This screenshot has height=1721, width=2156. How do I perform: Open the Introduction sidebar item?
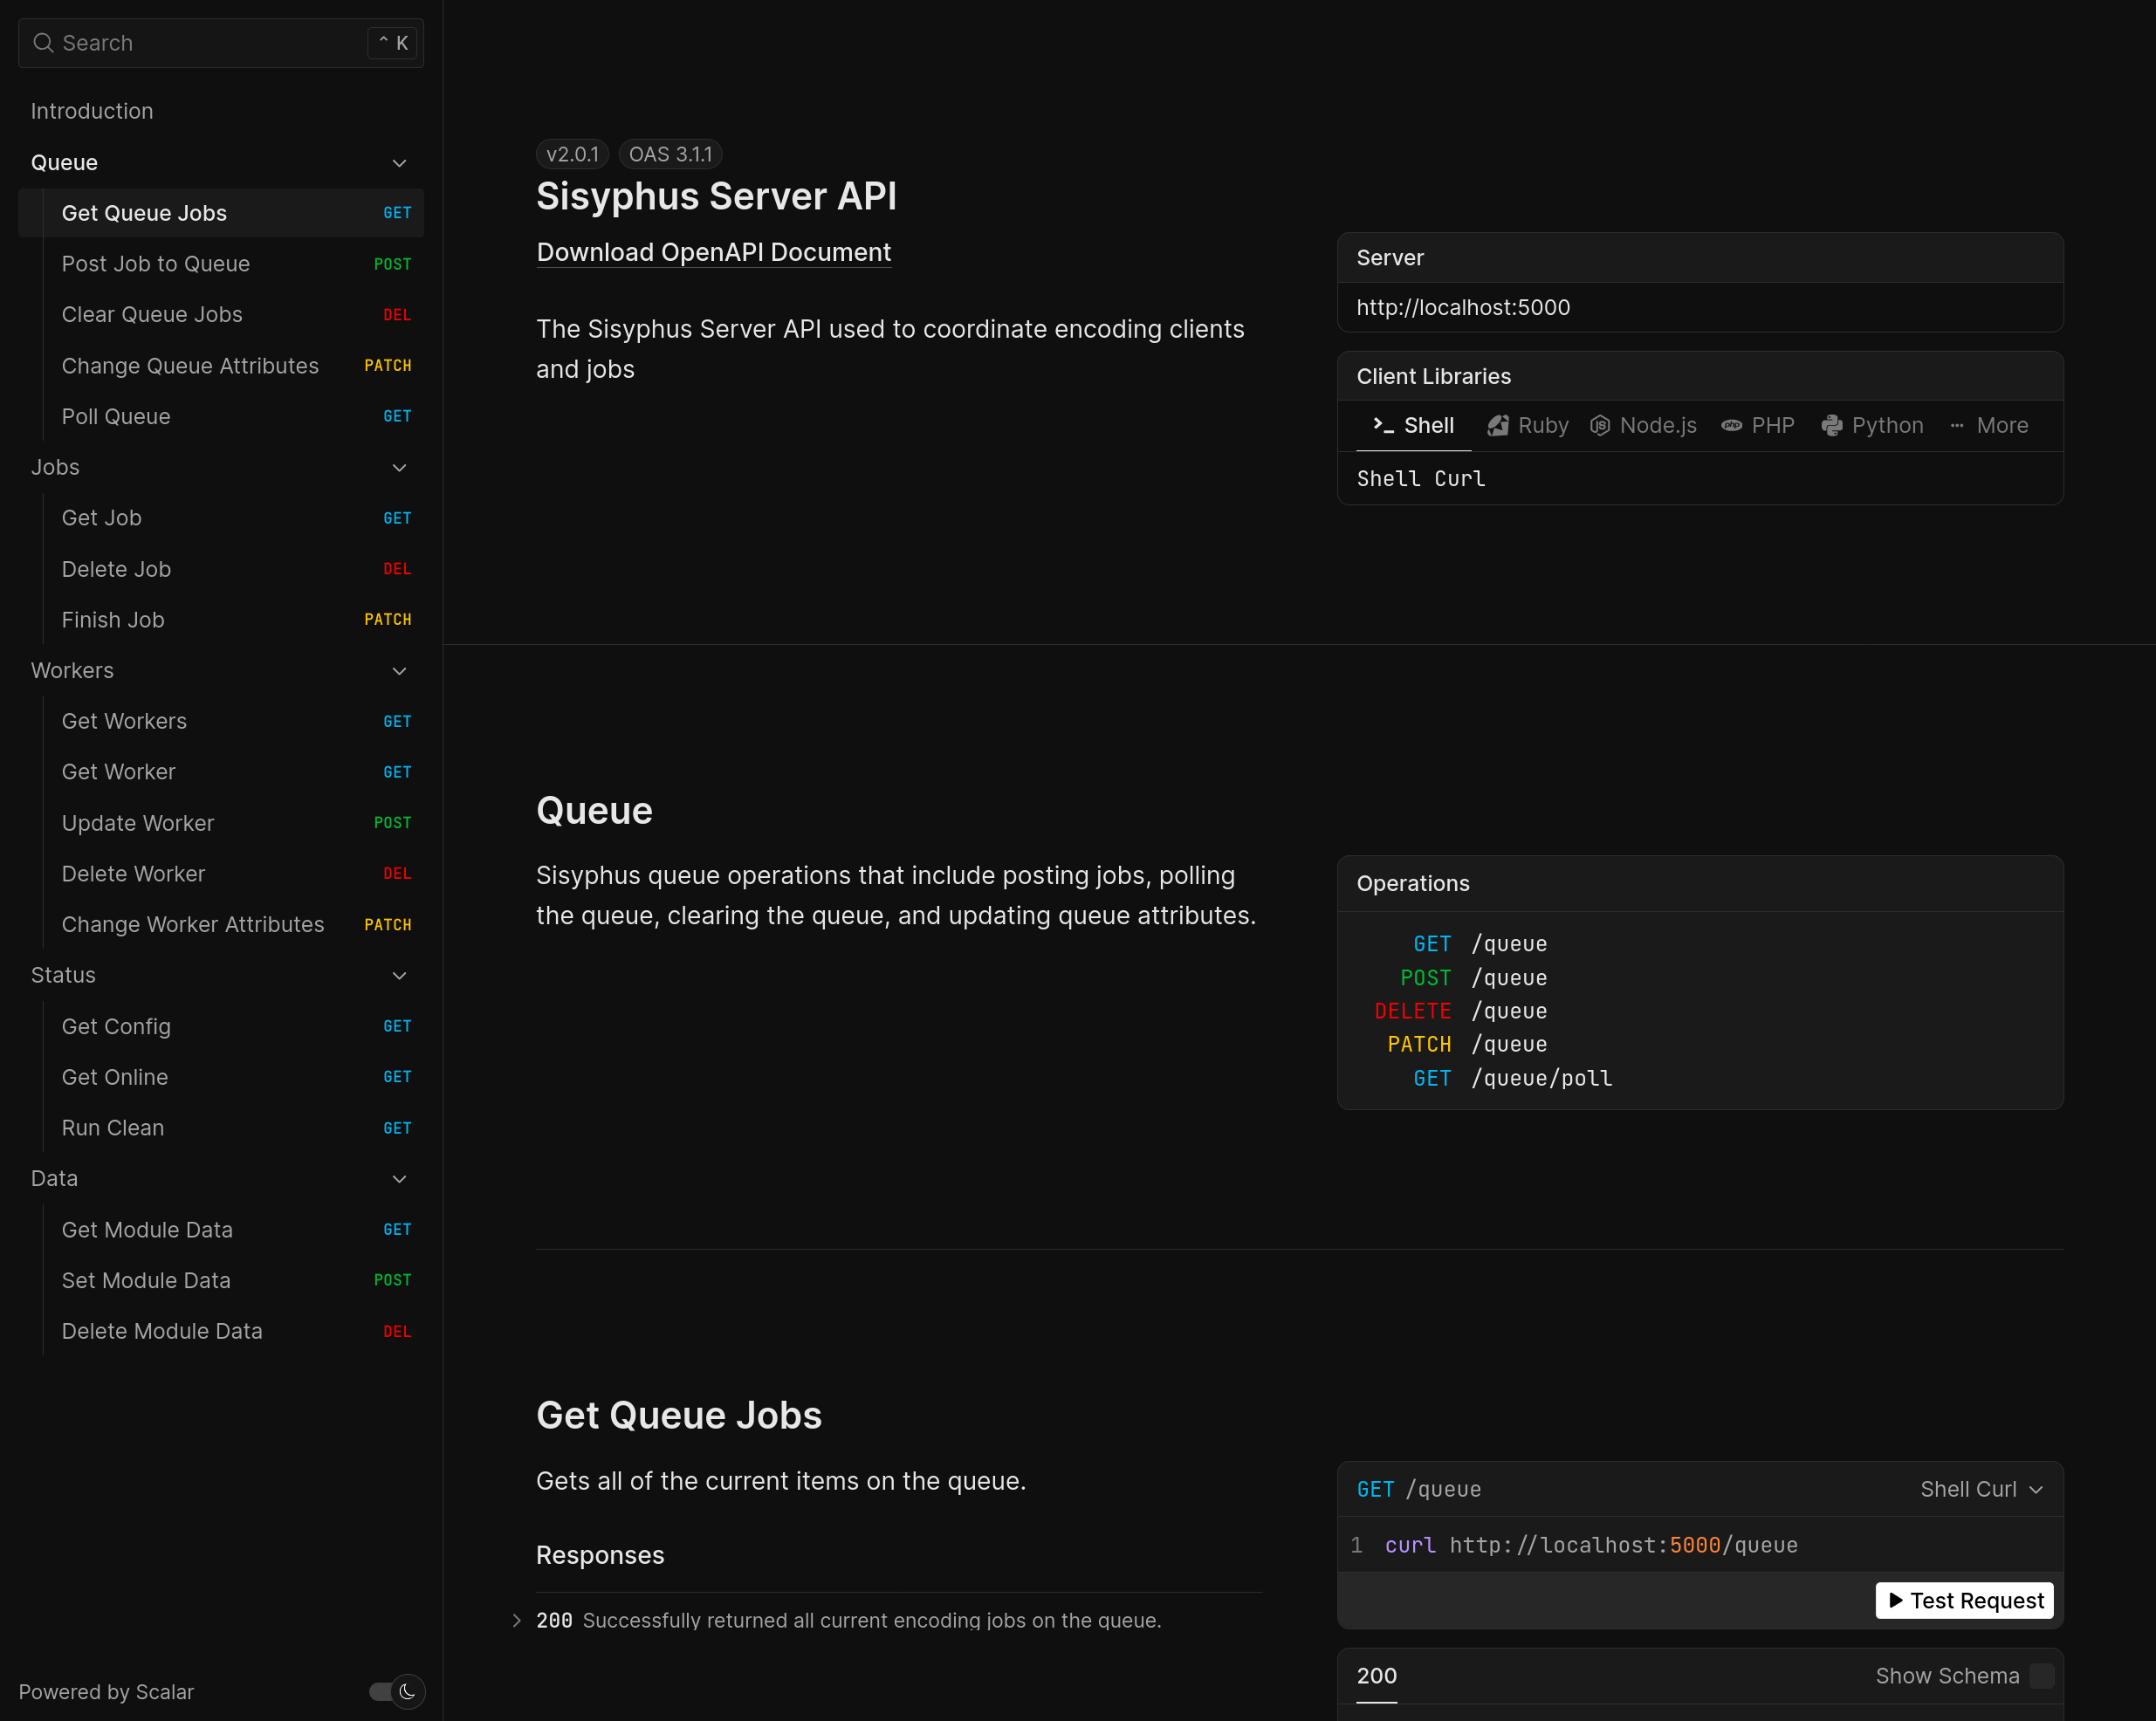[x=92, y=111]
